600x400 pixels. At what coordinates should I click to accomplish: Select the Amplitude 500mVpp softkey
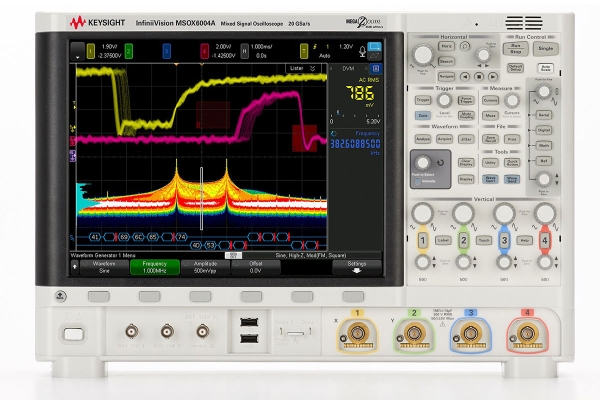(x=205, y=267)
